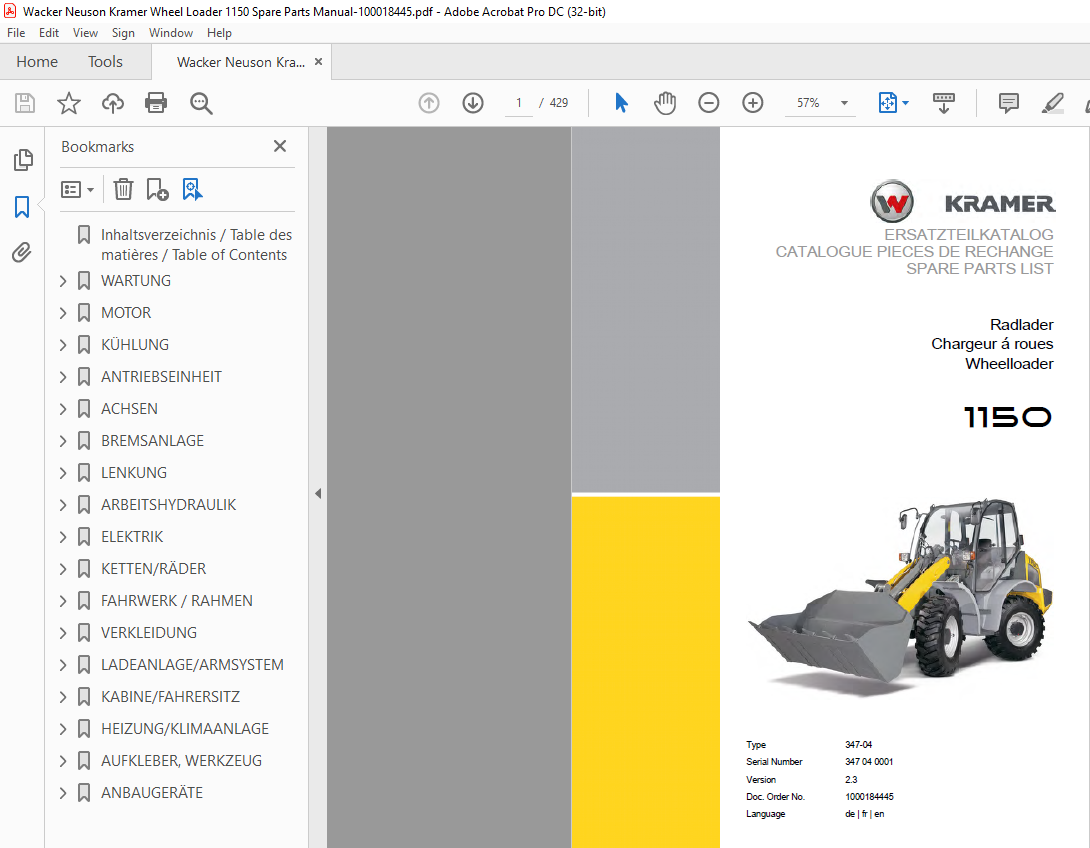Open the Sign menu

[123, 33]
